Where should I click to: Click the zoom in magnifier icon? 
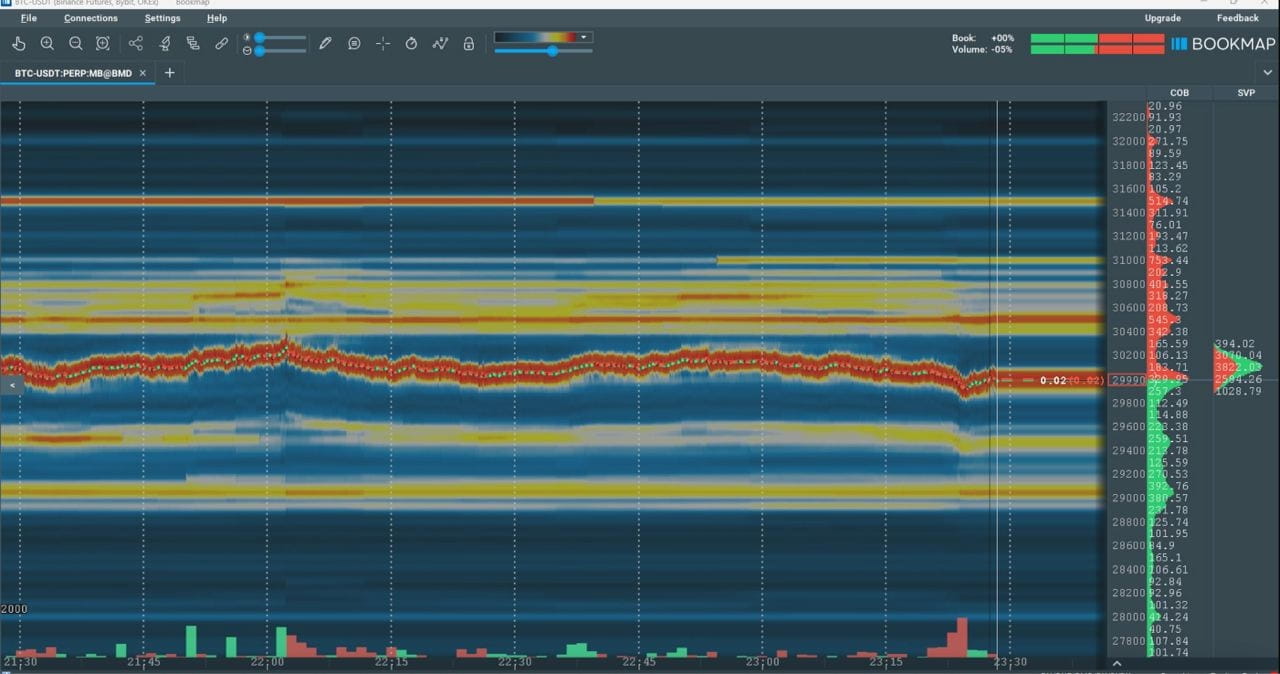click(47, 43)
